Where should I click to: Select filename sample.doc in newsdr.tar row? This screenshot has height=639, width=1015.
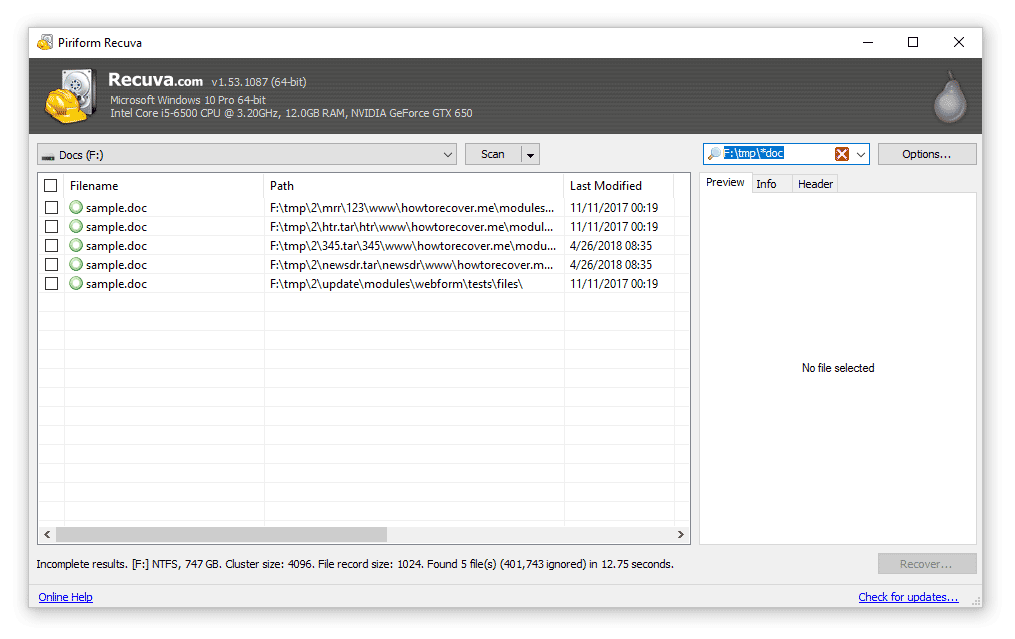[117, 265]
